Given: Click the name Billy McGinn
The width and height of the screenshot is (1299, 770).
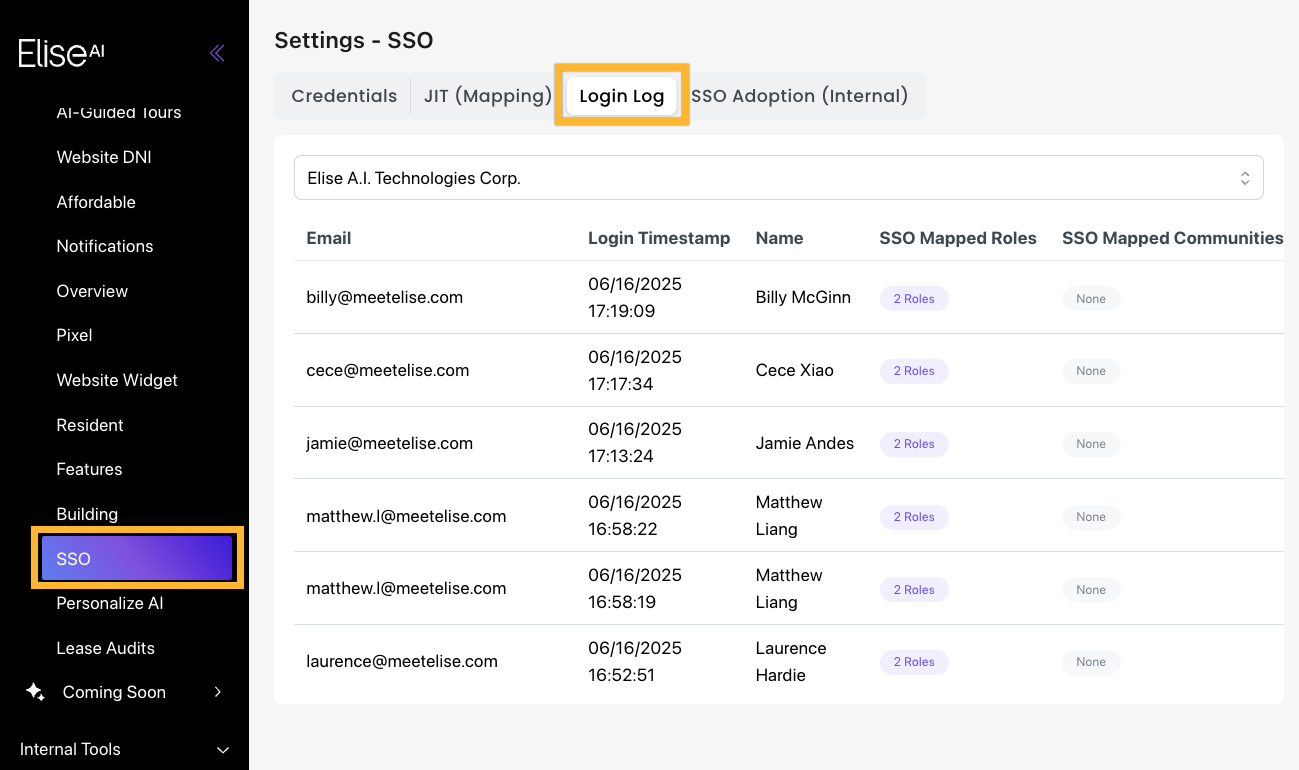Looking at the screenshot, I should pyautogui.click(x=803, y=297).
